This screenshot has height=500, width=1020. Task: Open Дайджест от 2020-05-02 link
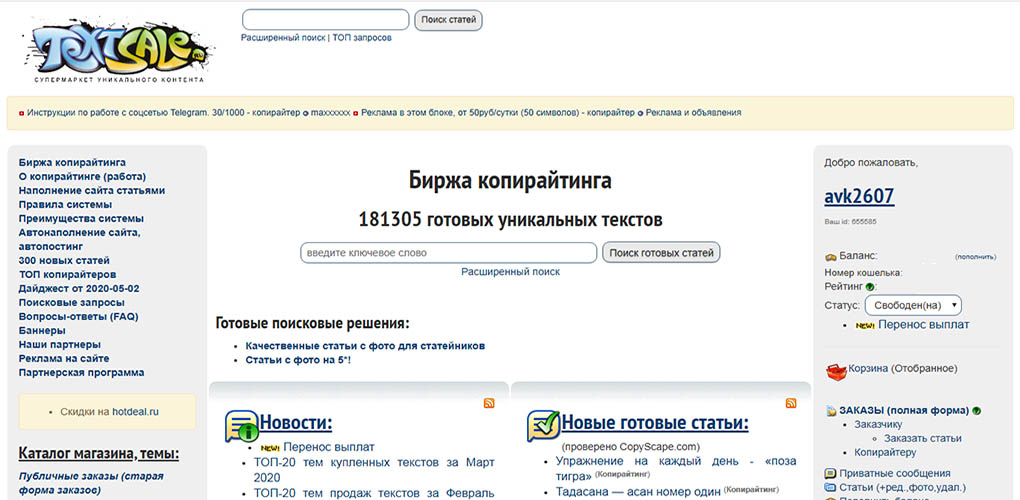coord(79,289)
